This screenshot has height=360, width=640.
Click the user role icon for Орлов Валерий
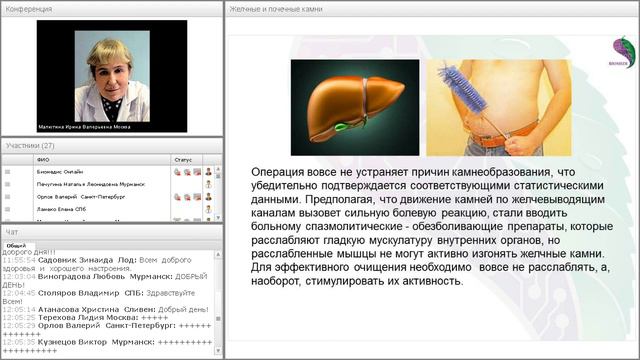(209, 197)
